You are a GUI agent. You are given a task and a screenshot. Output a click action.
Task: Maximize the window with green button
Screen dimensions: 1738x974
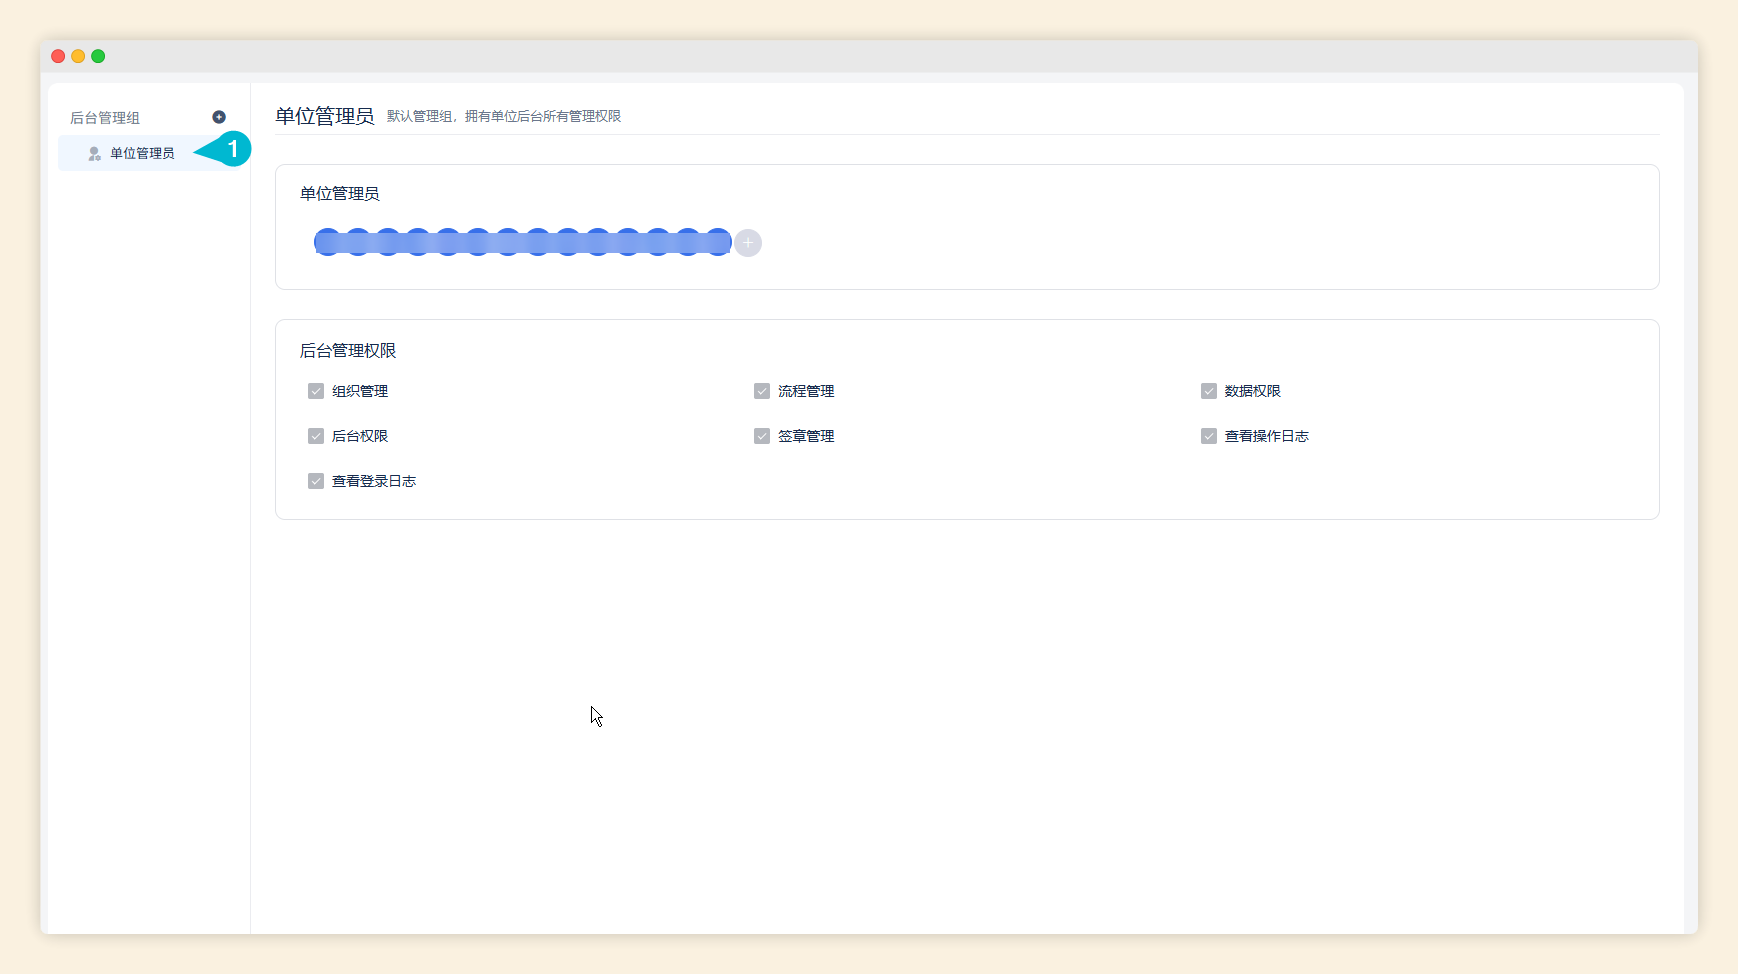[x=98, y=56]
